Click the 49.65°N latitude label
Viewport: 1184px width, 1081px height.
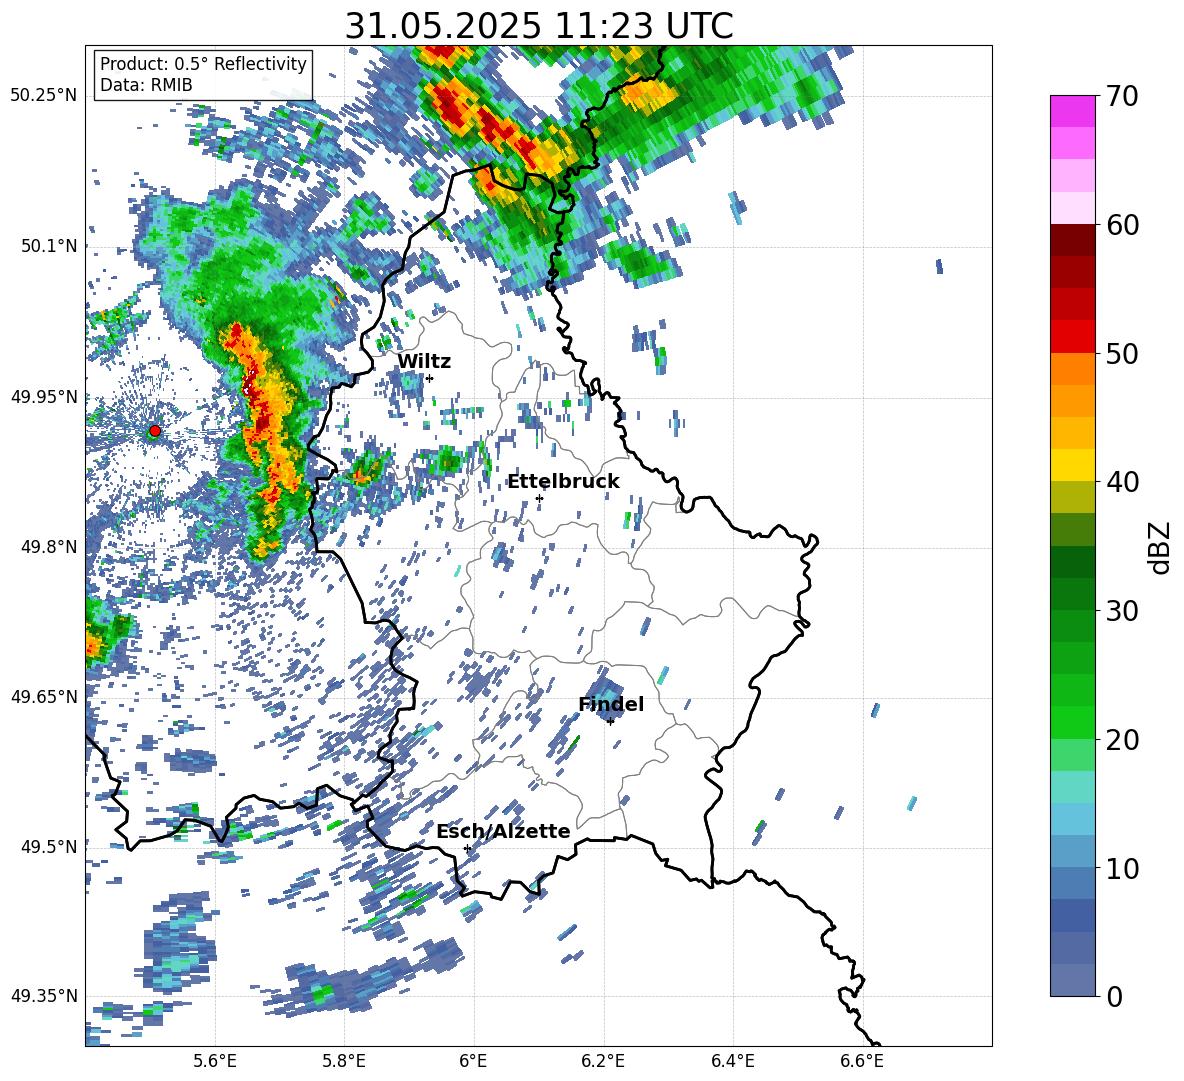44,697
